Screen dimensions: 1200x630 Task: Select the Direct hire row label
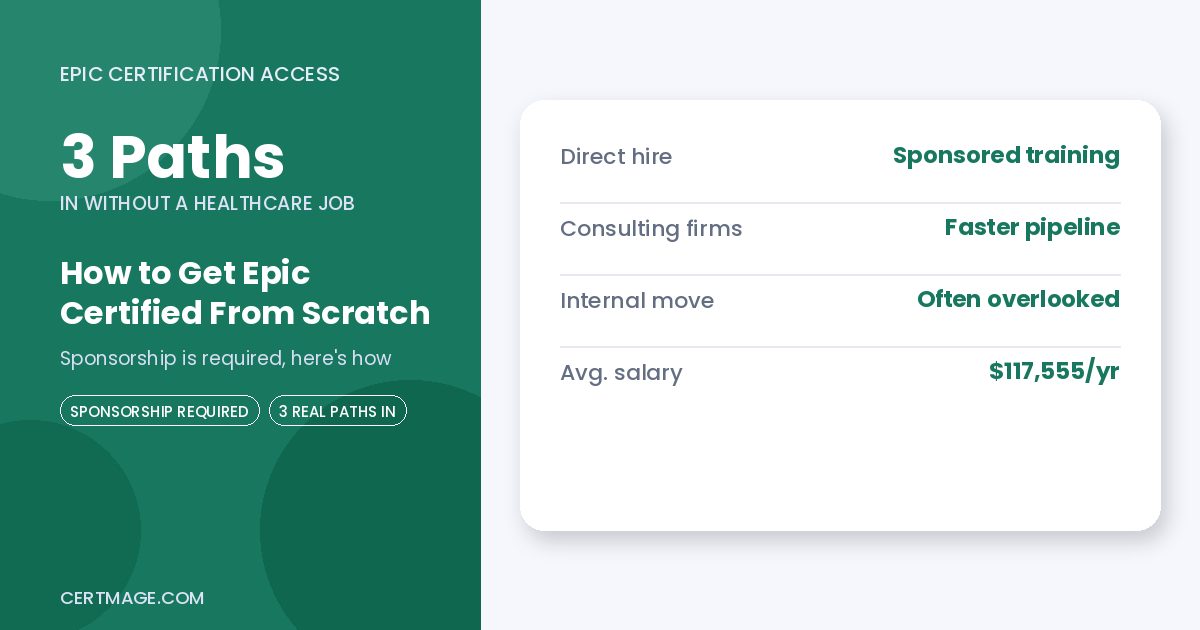[x=616, y=157]
